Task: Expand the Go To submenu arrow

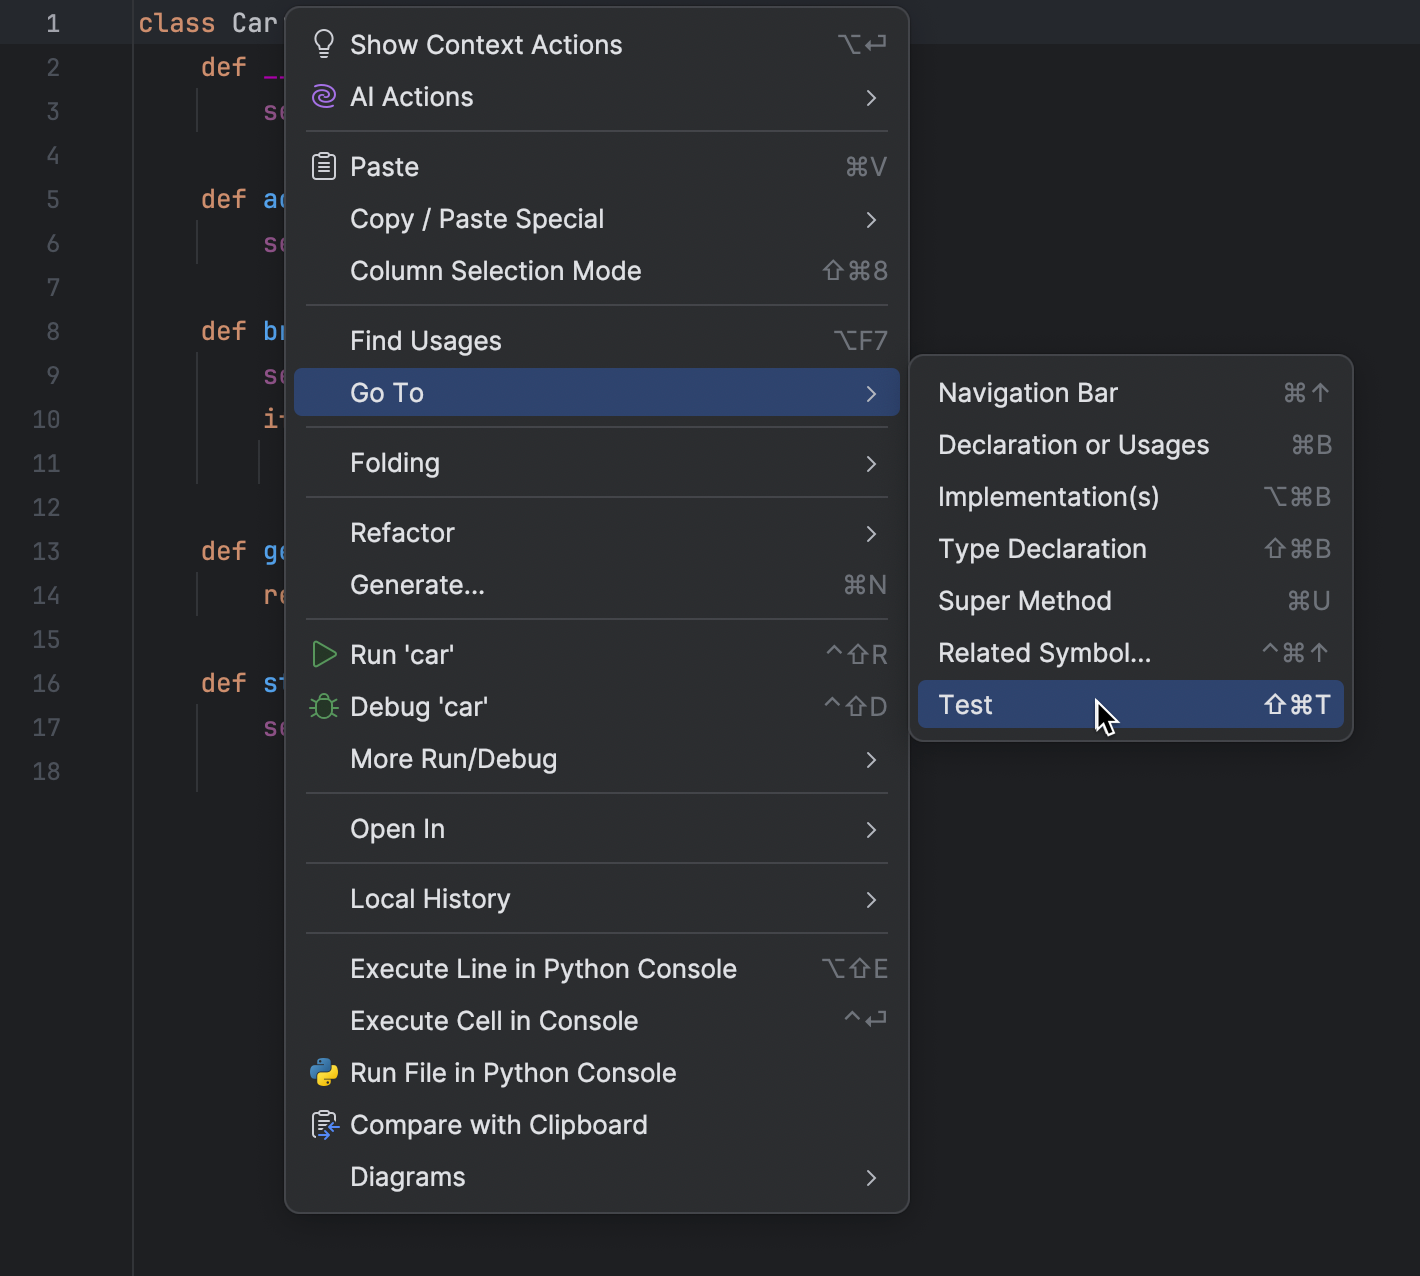Action: click(870, 393)
